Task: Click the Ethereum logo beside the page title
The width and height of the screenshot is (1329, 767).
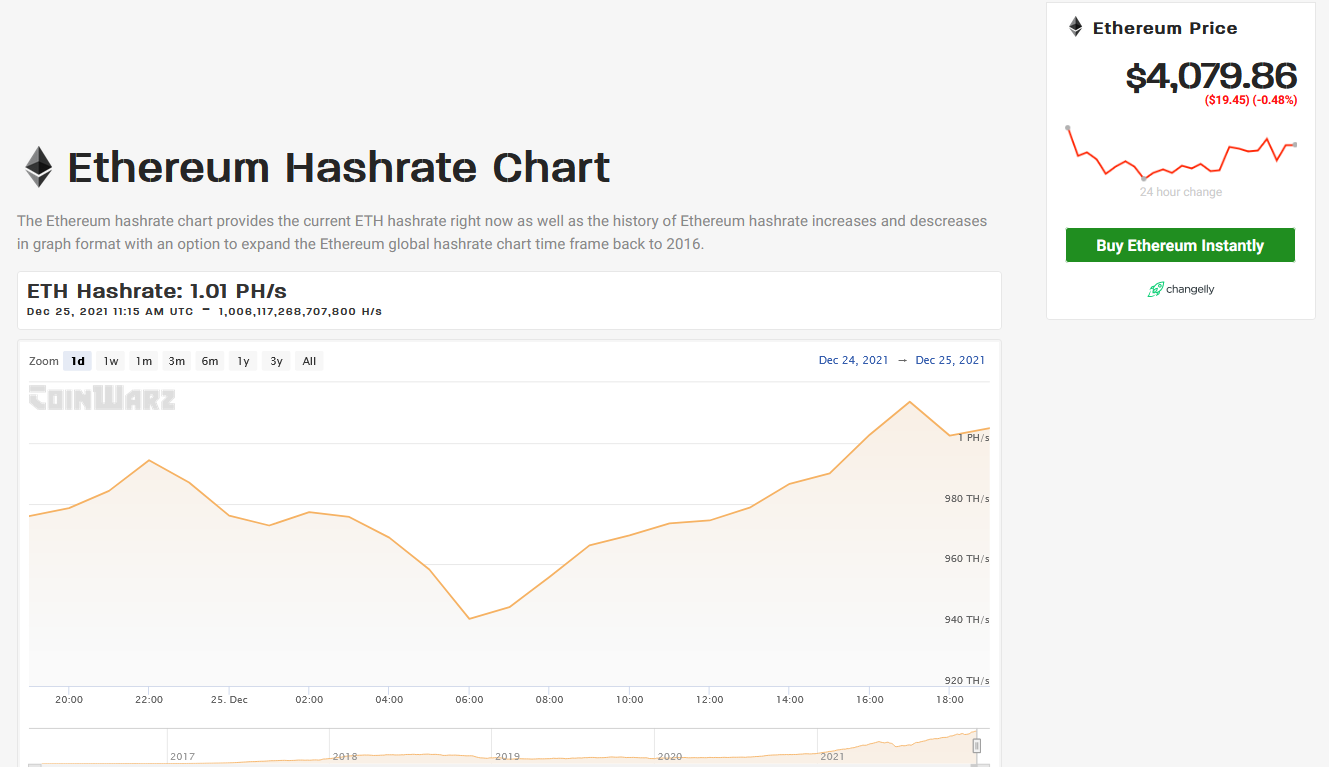Action: (x=39, y=167)
